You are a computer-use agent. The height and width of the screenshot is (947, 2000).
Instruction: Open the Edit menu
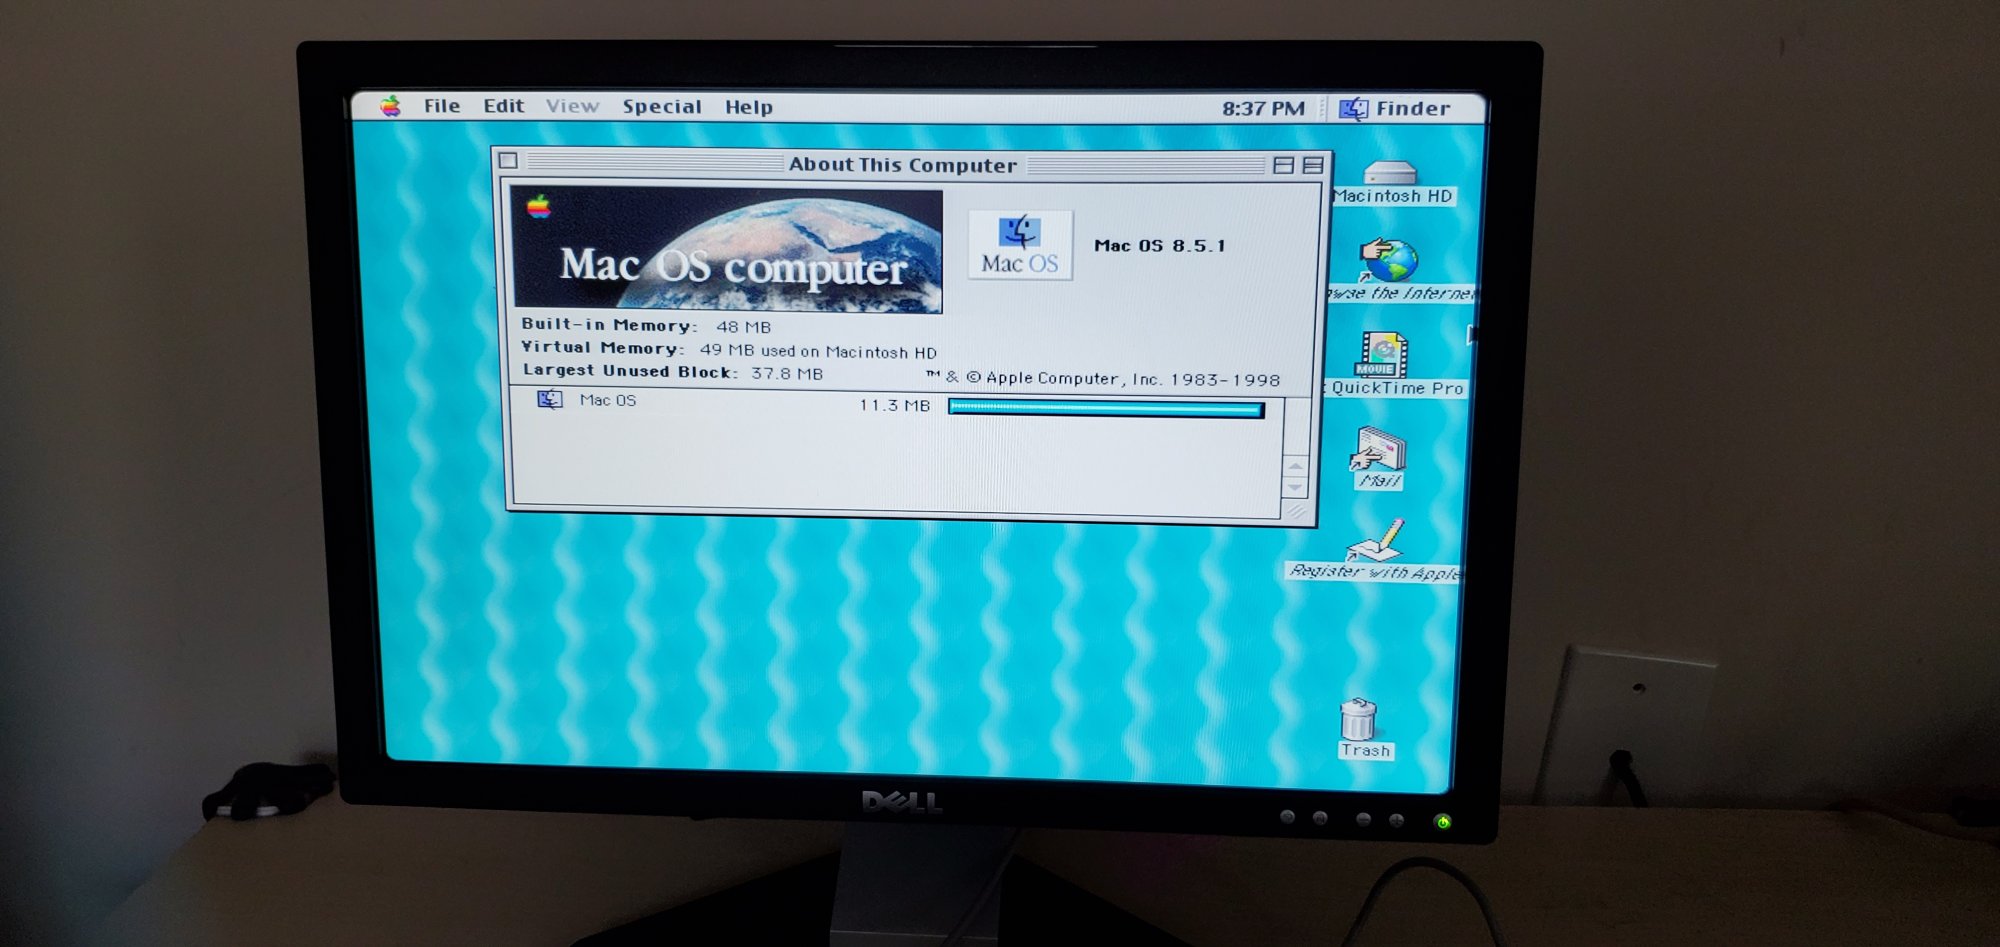pos(503,106)
